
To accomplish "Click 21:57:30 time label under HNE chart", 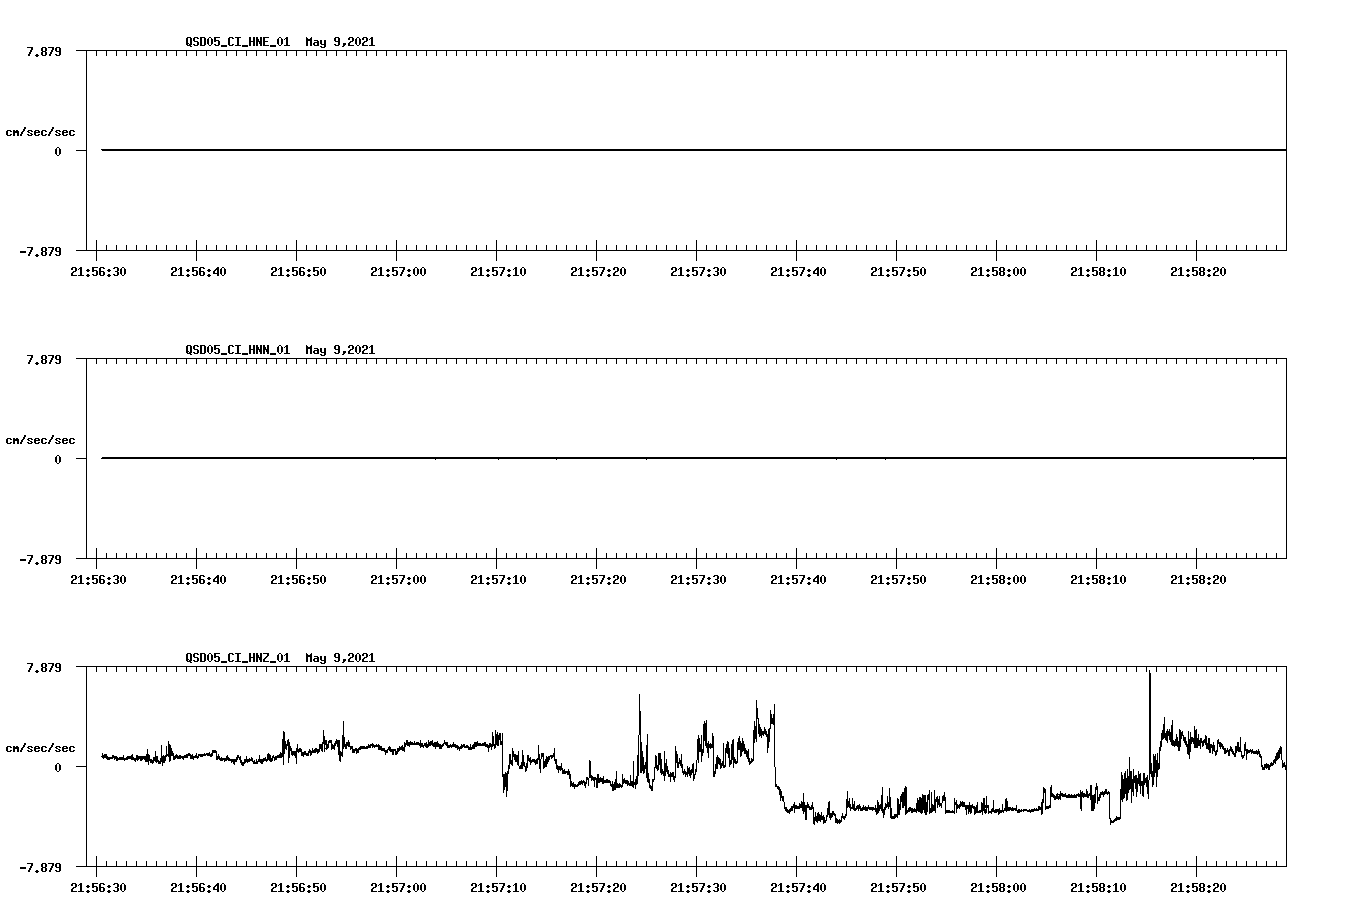I will click(698, 272).
